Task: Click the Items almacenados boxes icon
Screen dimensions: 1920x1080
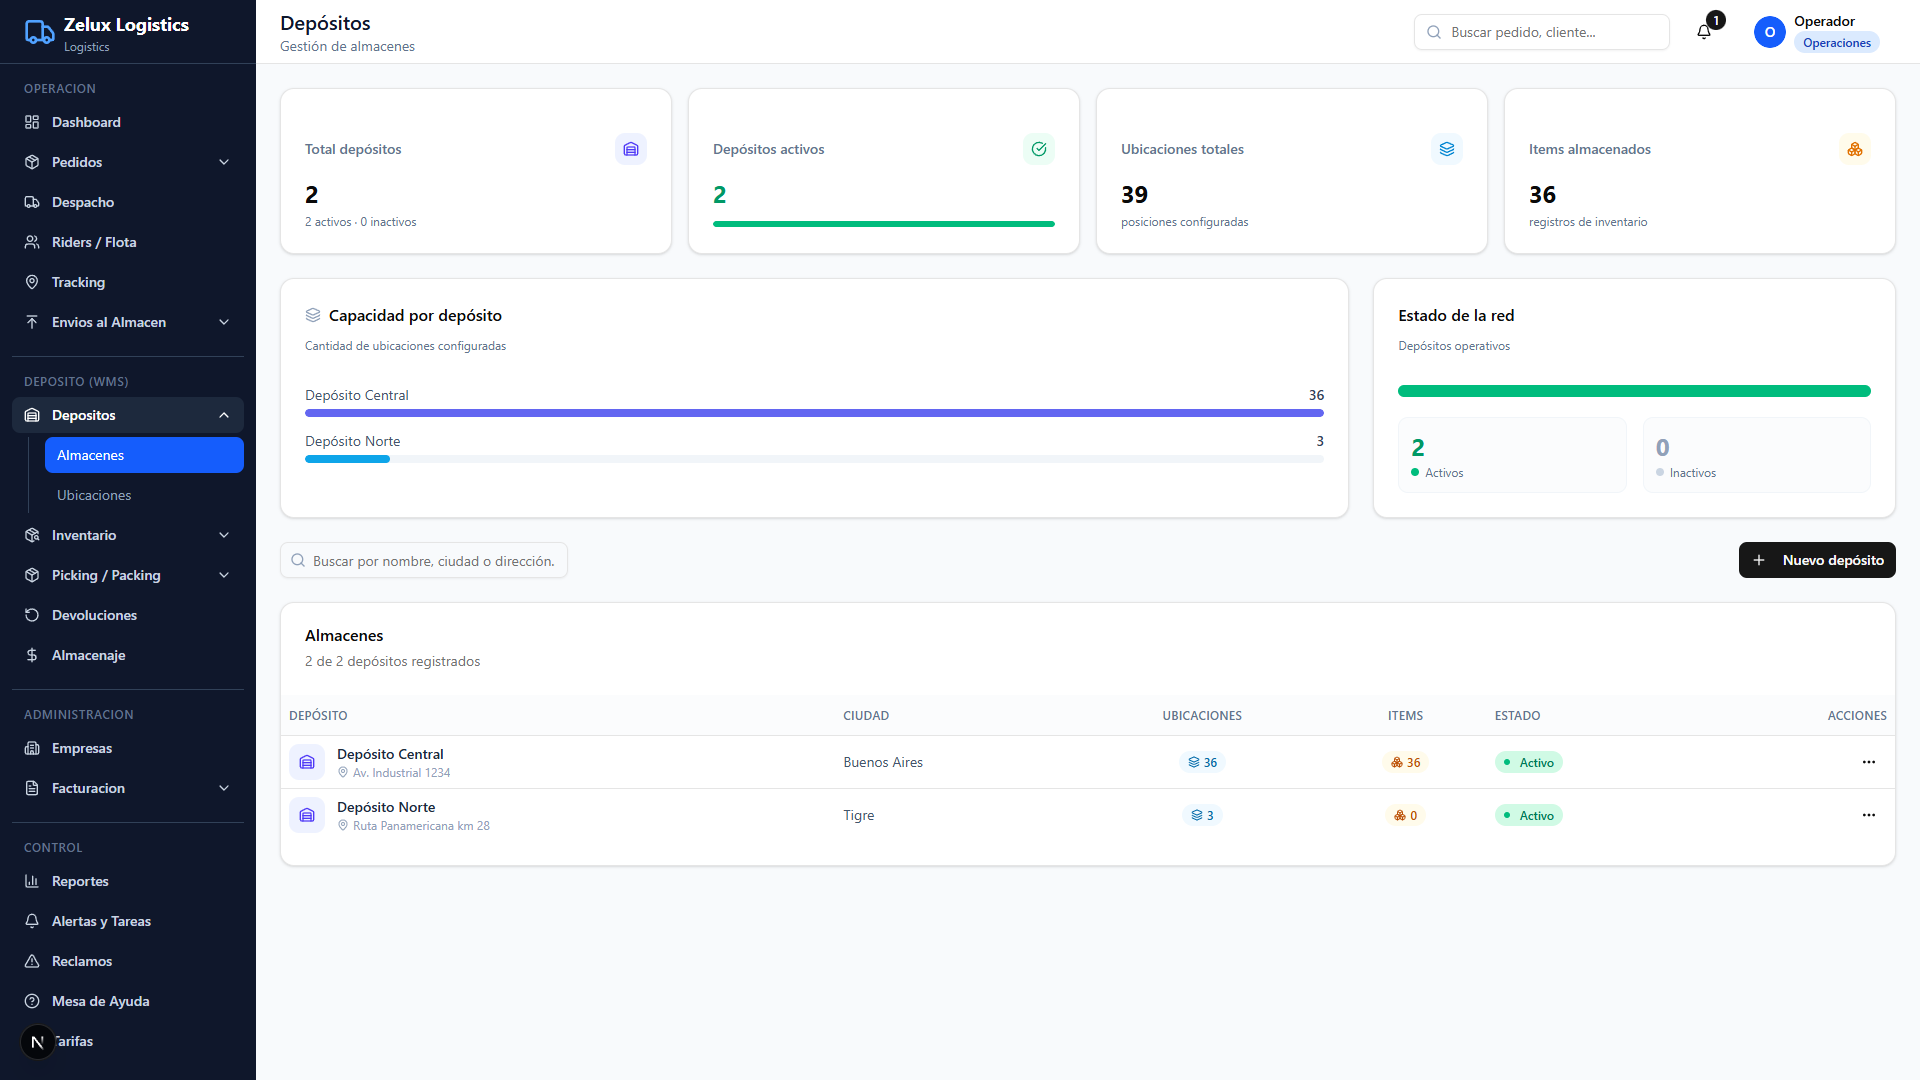Action: tap(1855, 149)
